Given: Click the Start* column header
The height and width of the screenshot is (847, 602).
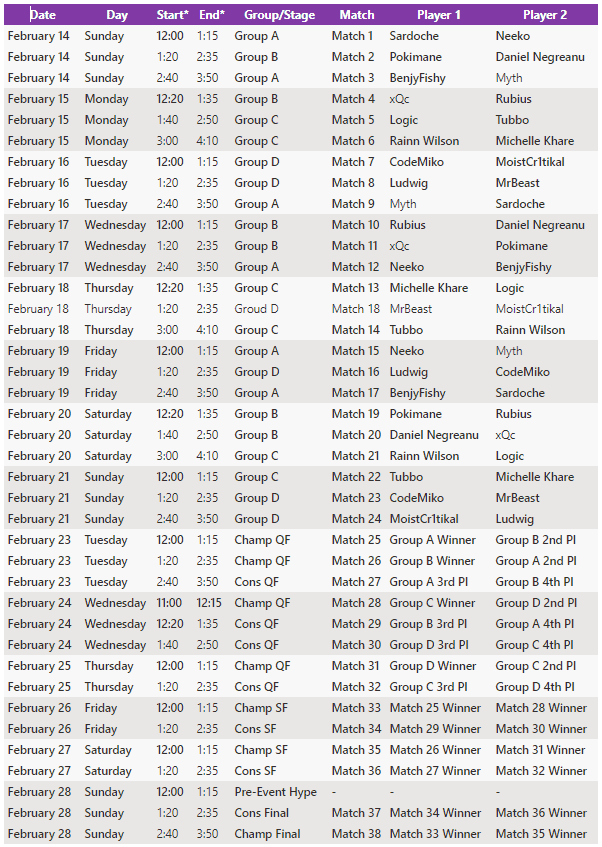Looking at the screenshot, I should pos(172,15).
